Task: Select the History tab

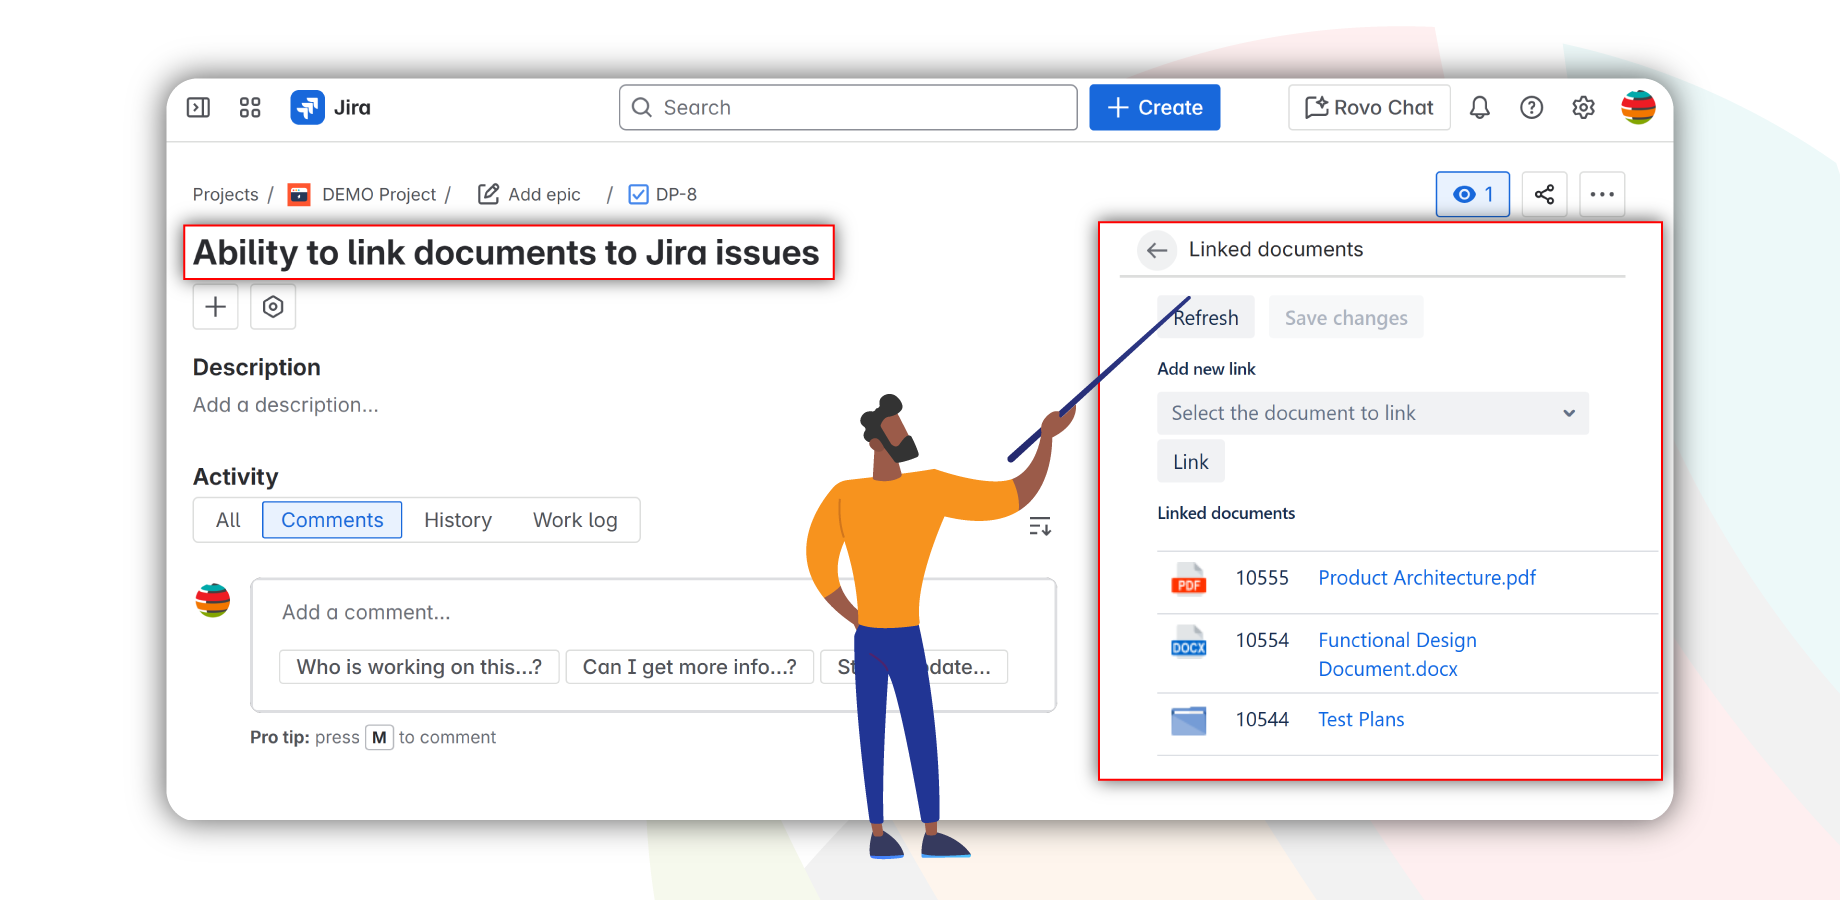Action: [x=458, y=520]
